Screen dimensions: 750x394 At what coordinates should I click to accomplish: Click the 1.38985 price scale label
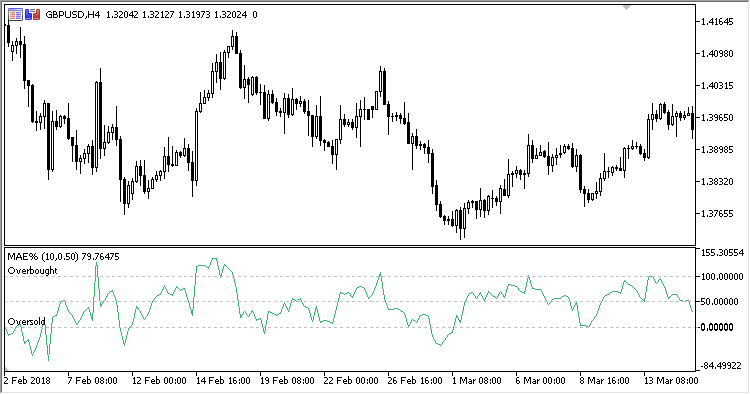(717, 150)
